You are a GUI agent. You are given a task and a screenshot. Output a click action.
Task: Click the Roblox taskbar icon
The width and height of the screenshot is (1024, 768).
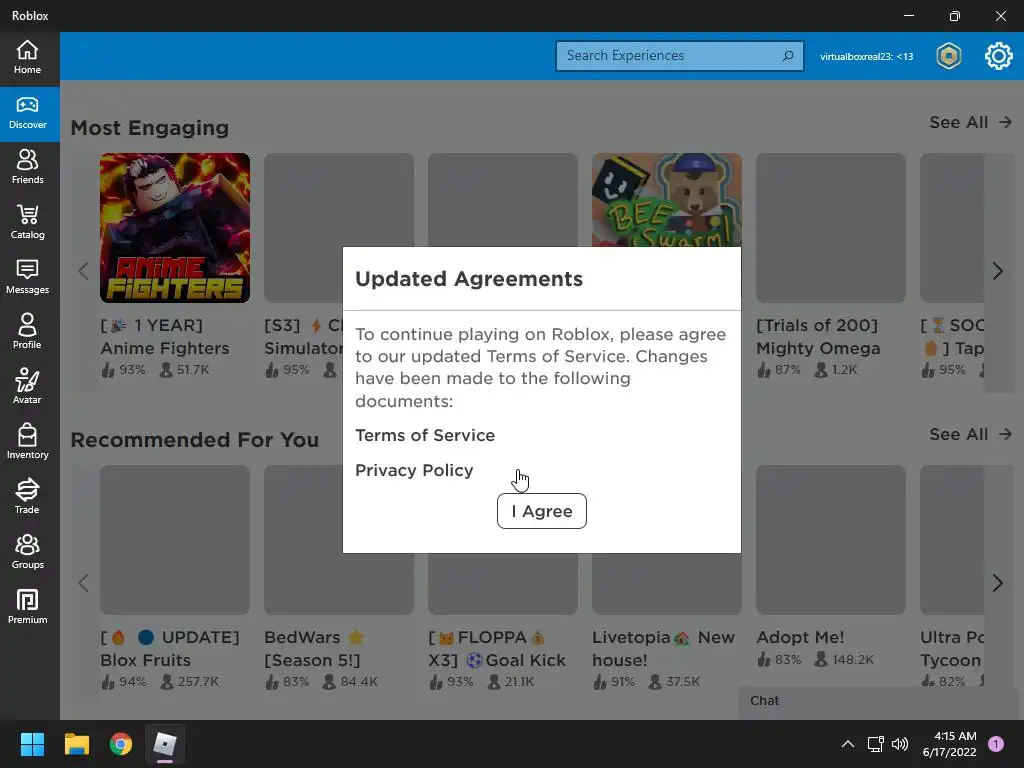[x=165, y=744]
